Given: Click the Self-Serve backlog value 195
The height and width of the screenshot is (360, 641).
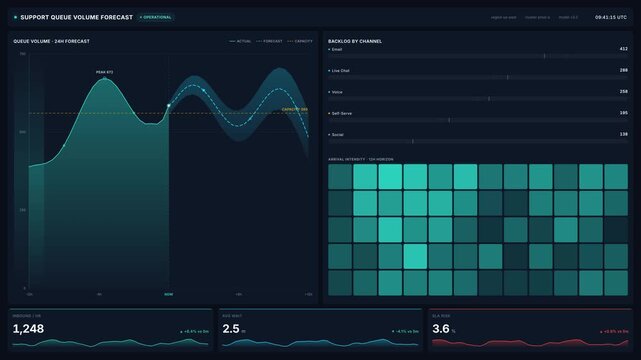Looking at the screenshot, I should [623, 112].
